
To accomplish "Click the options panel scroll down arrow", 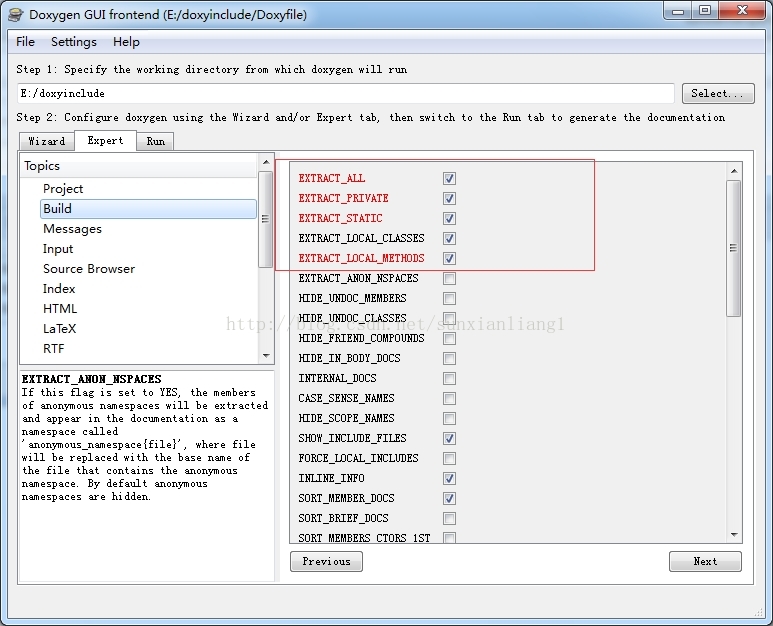I will [734, 534].
